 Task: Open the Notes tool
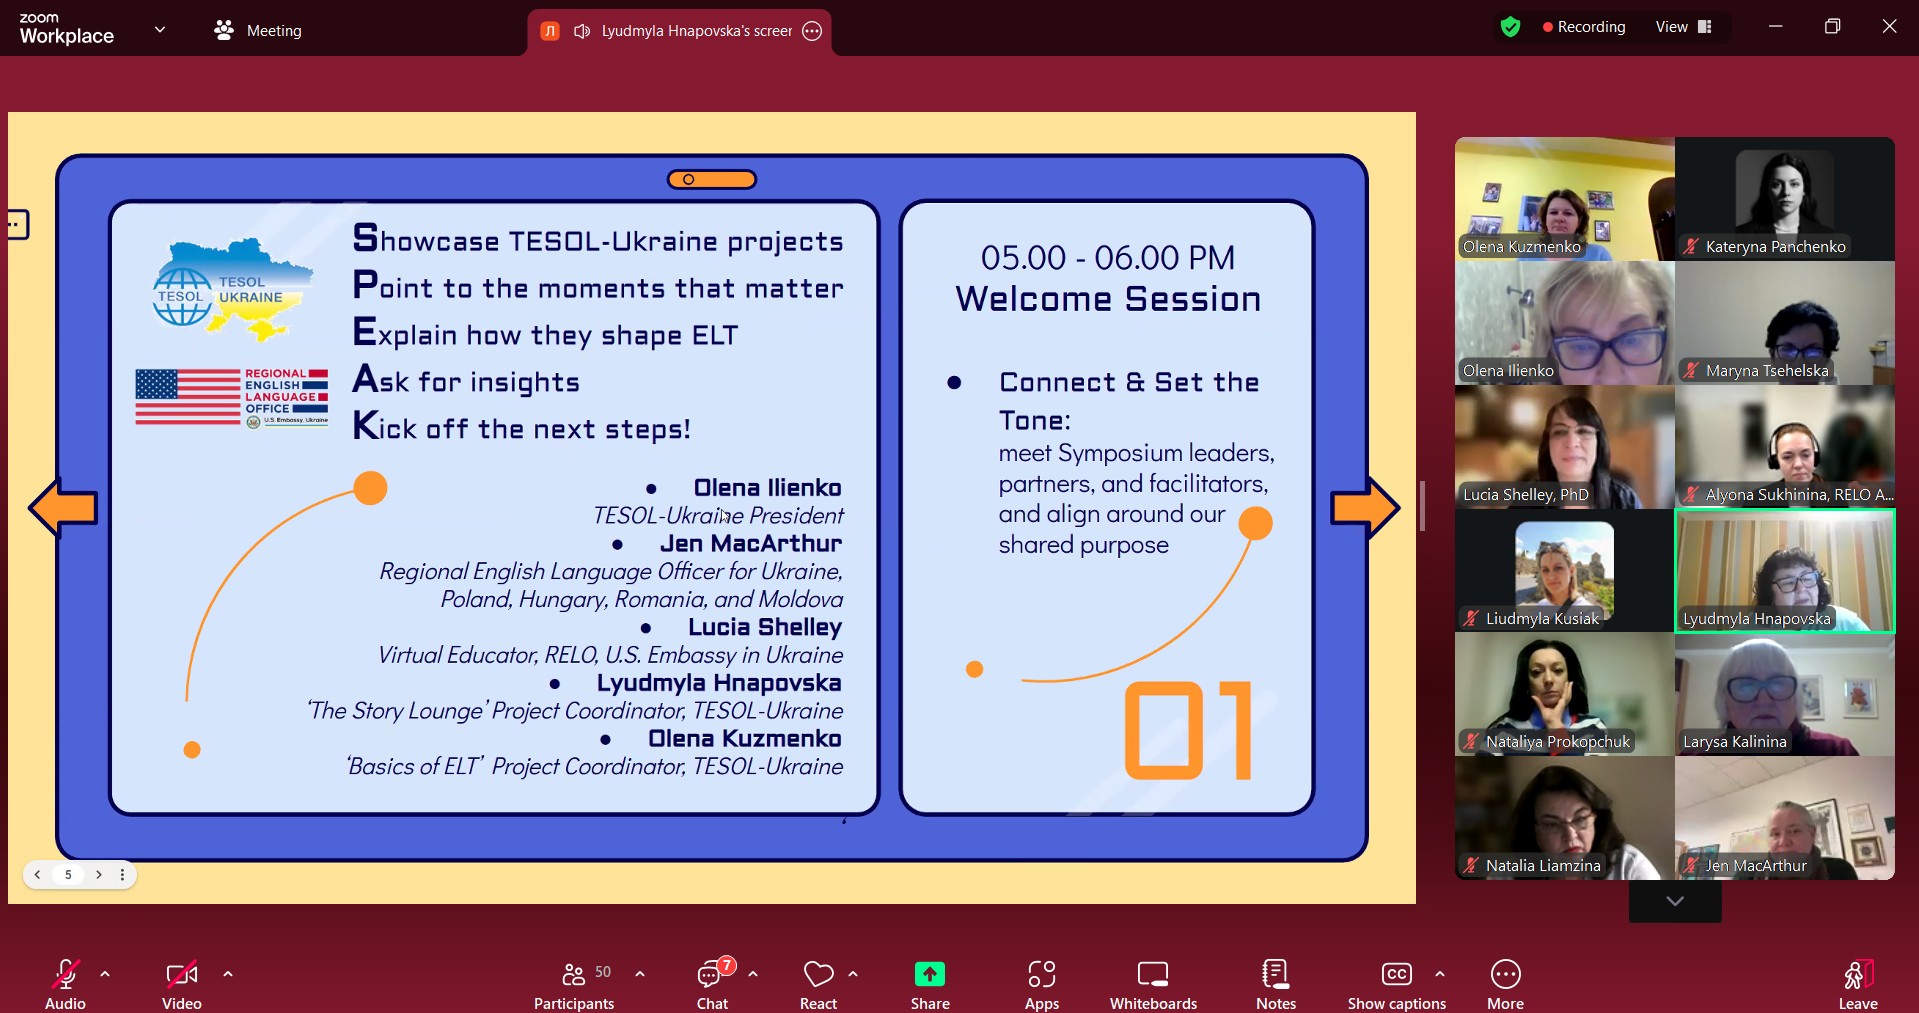(x=1275, y=984)
